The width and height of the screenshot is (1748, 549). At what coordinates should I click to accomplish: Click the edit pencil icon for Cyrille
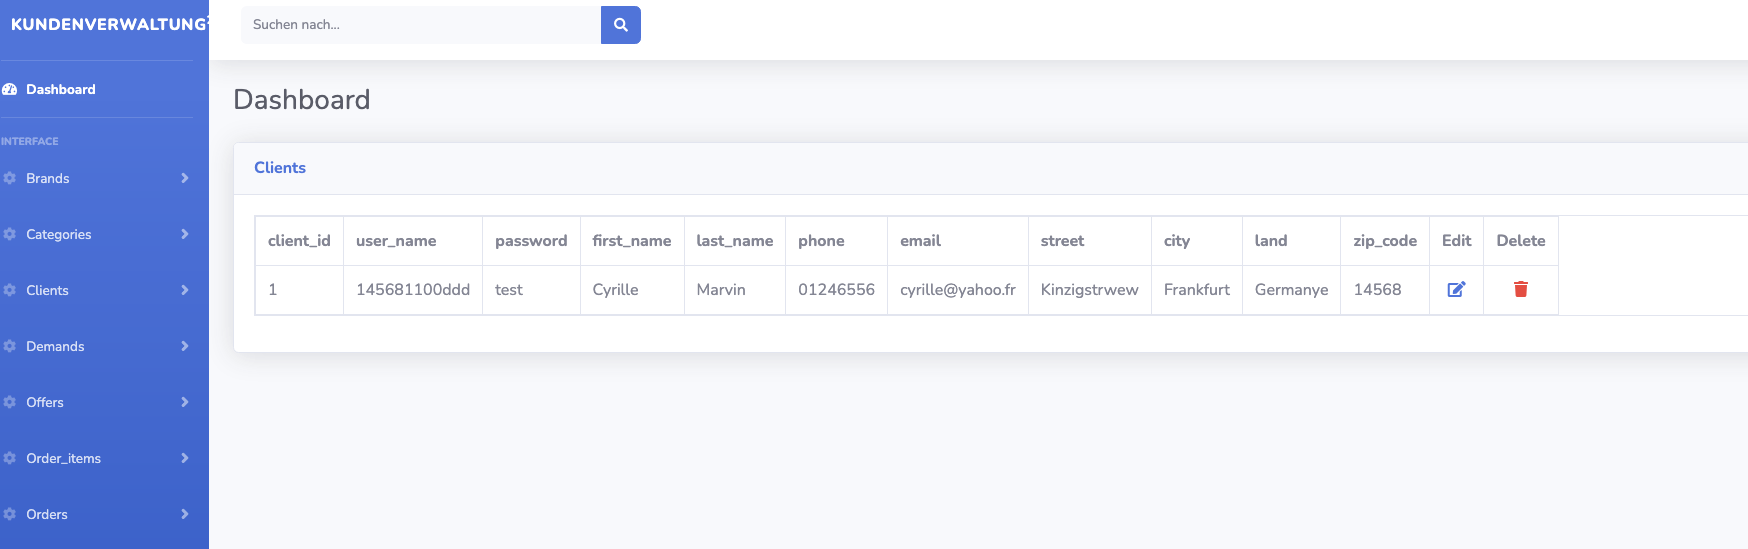[x=1456, y=289]
